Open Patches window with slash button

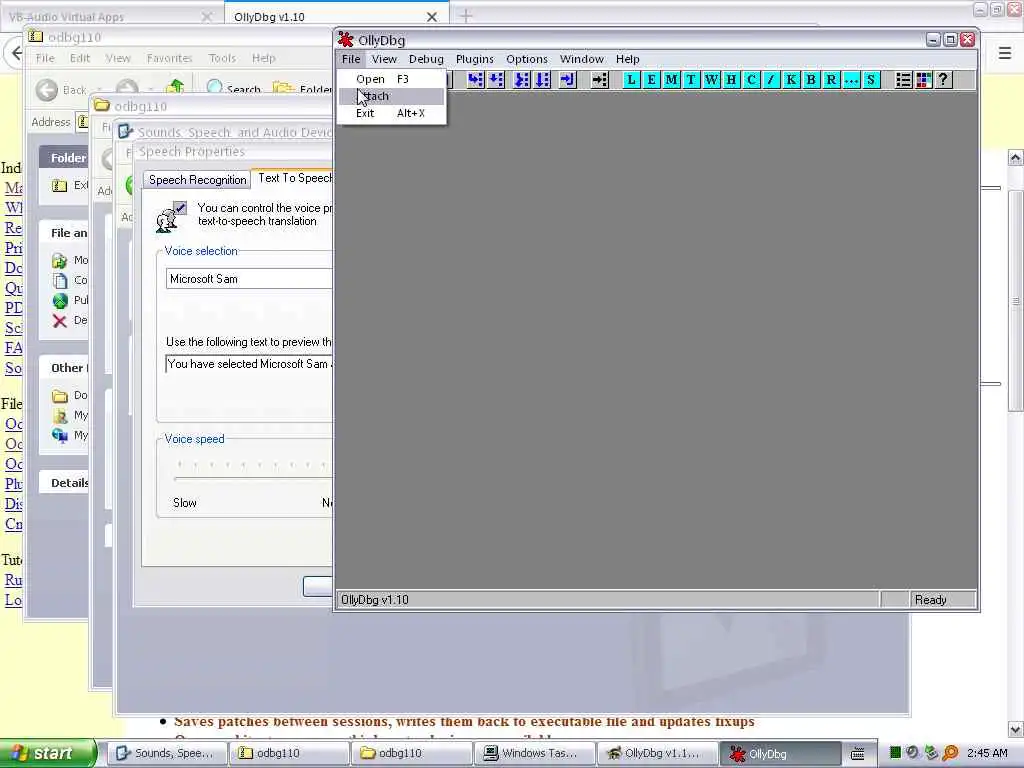coord(771,80)
